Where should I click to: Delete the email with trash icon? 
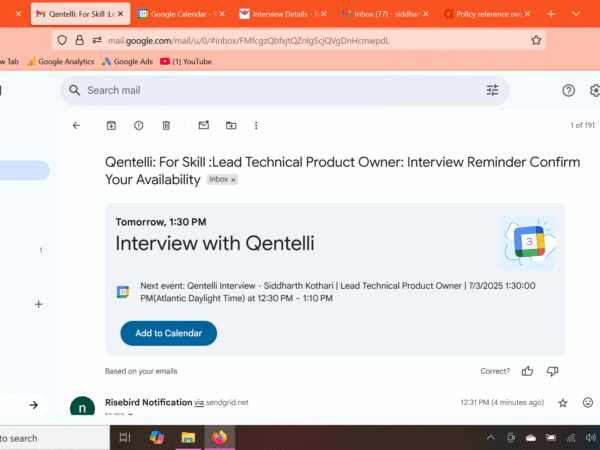[x=166, y=126]
